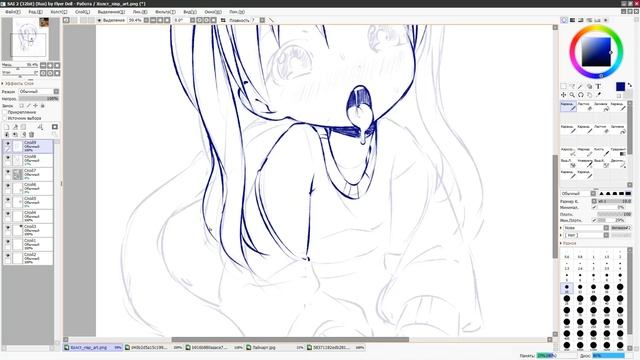Expand the brush shape row
640x360 pixels.
tap(561, 228)
